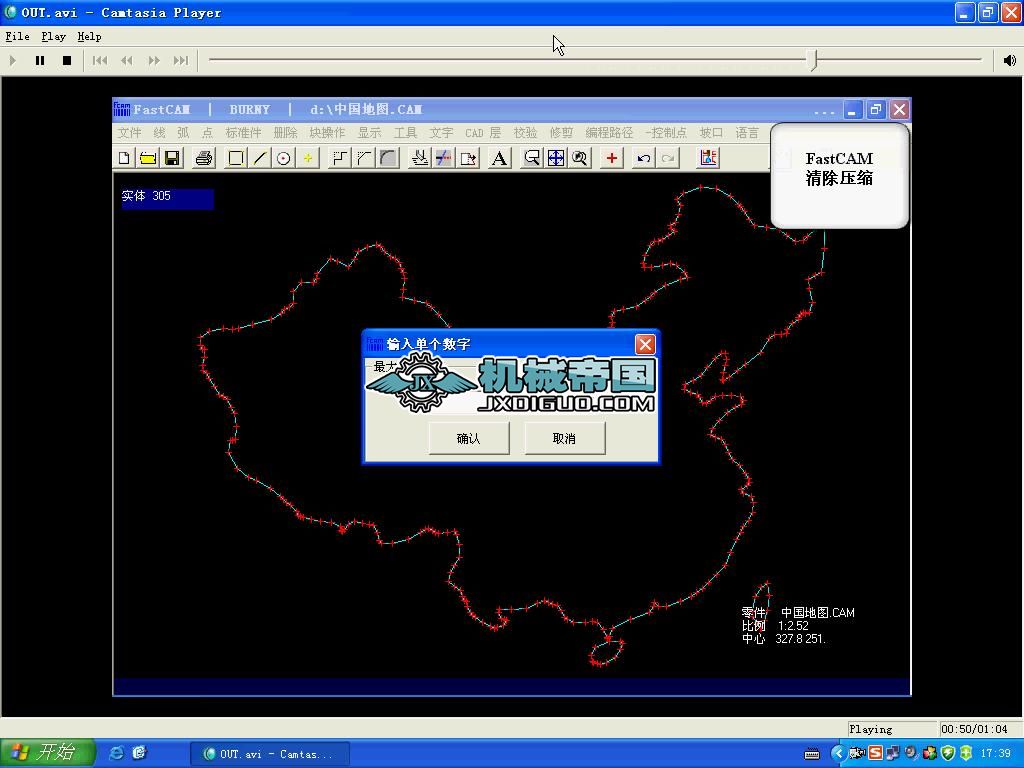Click the fast-forward button
The height and width of the screenshot is (768, 1024).
coord(154,60)
